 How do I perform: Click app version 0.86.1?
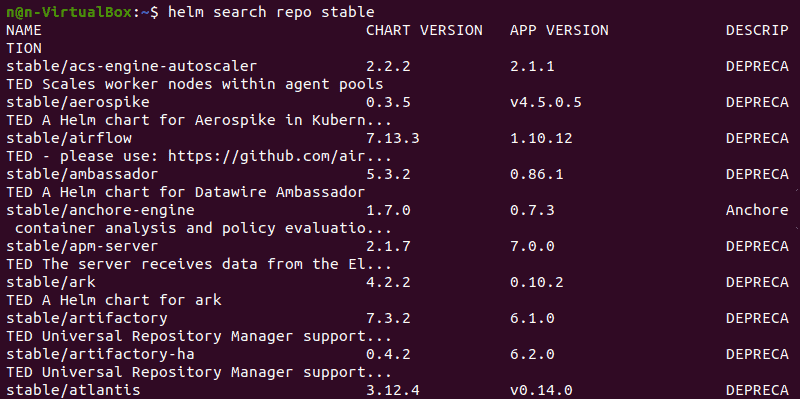coord(536,174)
